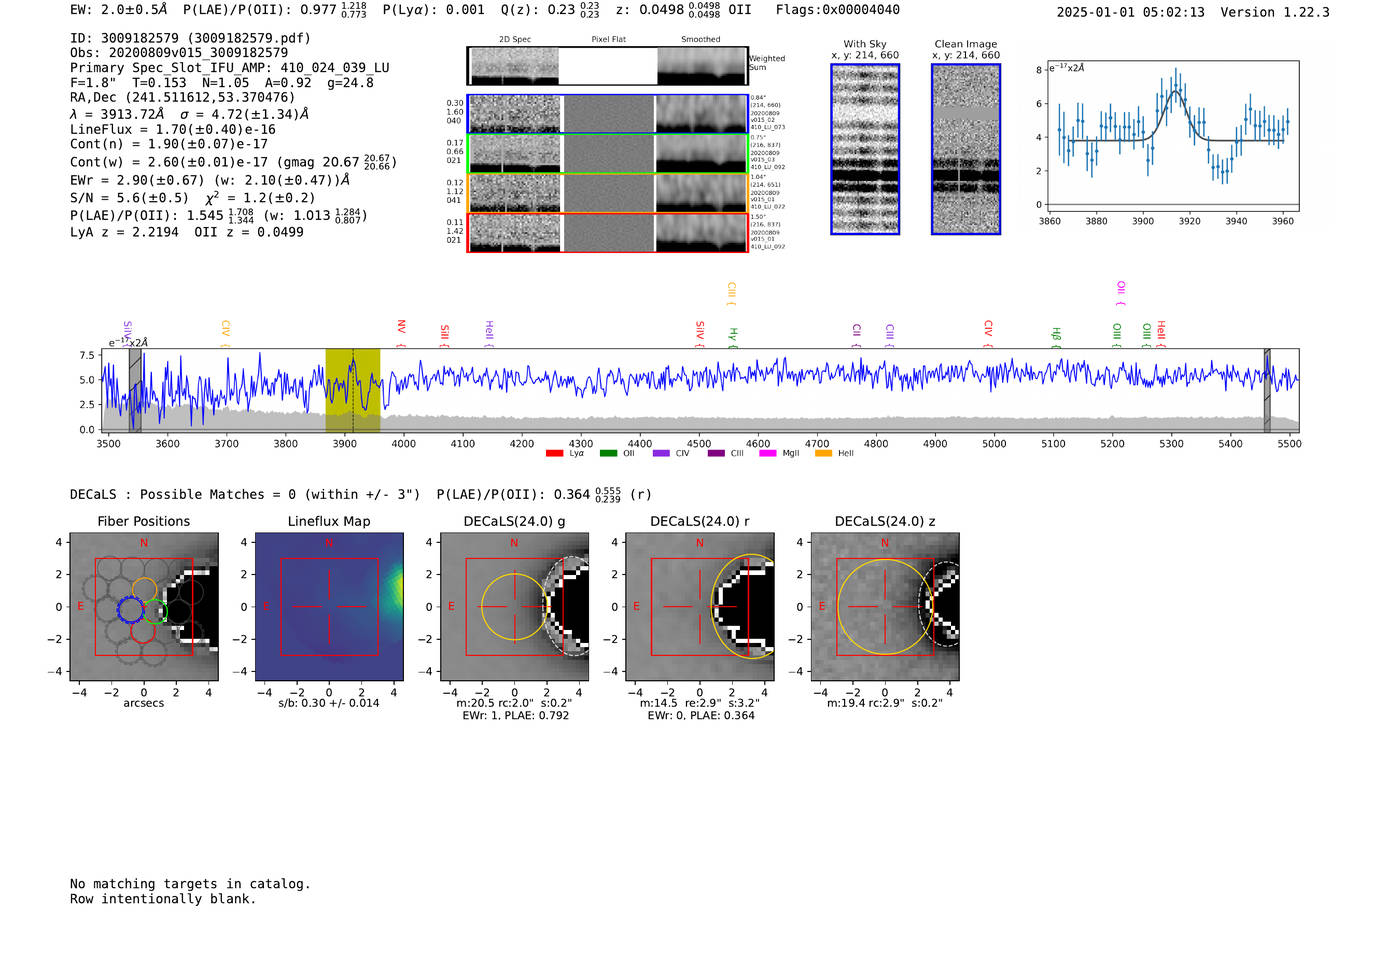
Task: Click the purple CIII marker near 4890
Action: 890,336
